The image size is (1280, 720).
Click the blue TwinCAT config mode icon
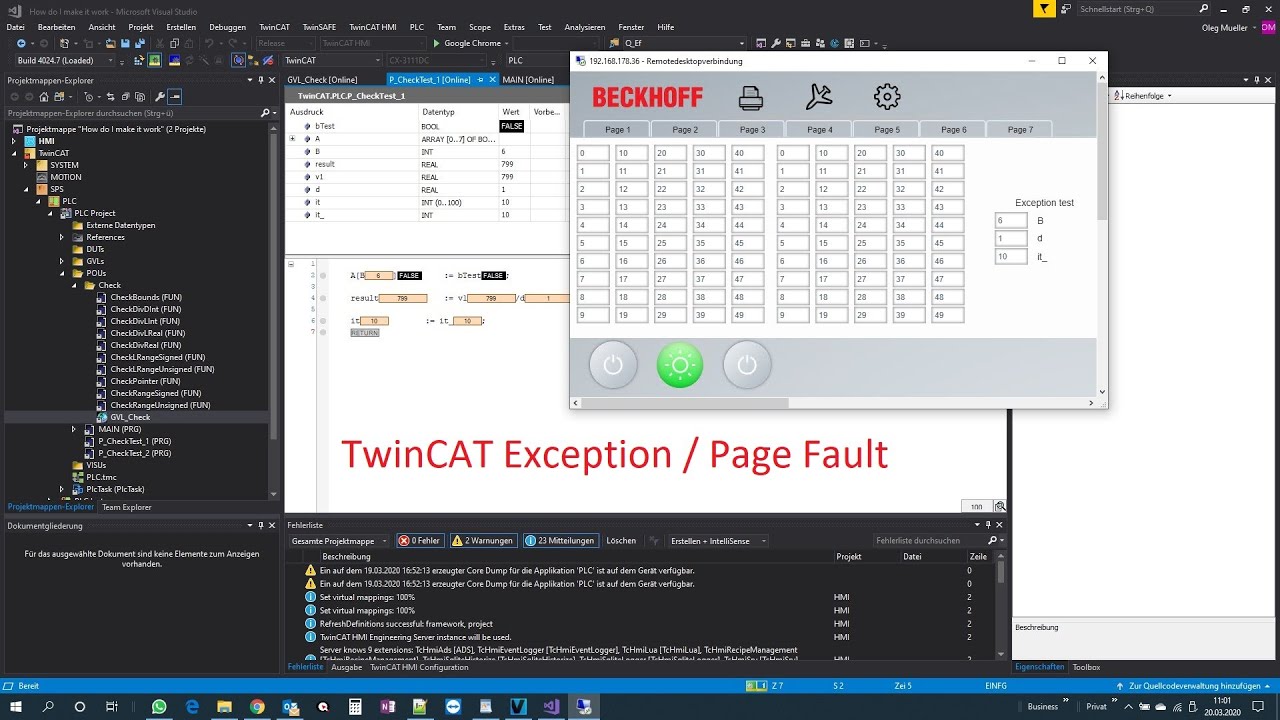(174, 60)
